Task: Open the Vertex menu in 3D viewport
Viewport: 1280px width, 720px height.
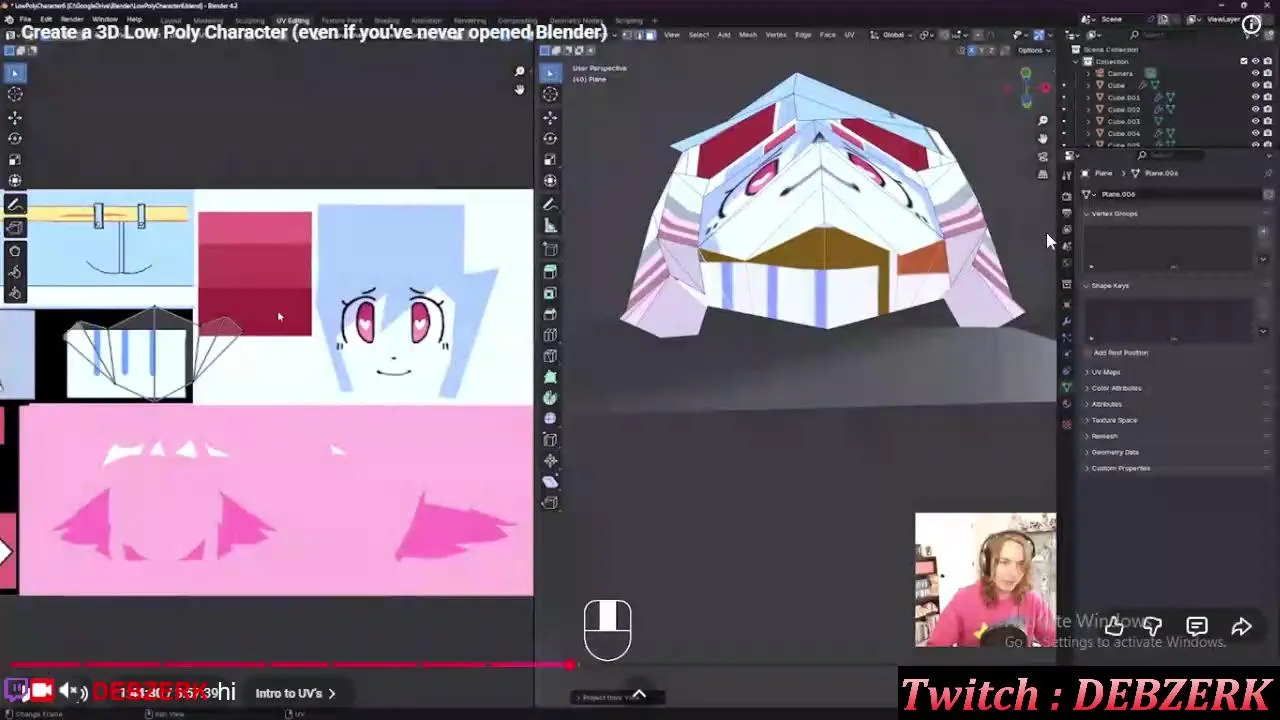Action: tap(776, 35)
